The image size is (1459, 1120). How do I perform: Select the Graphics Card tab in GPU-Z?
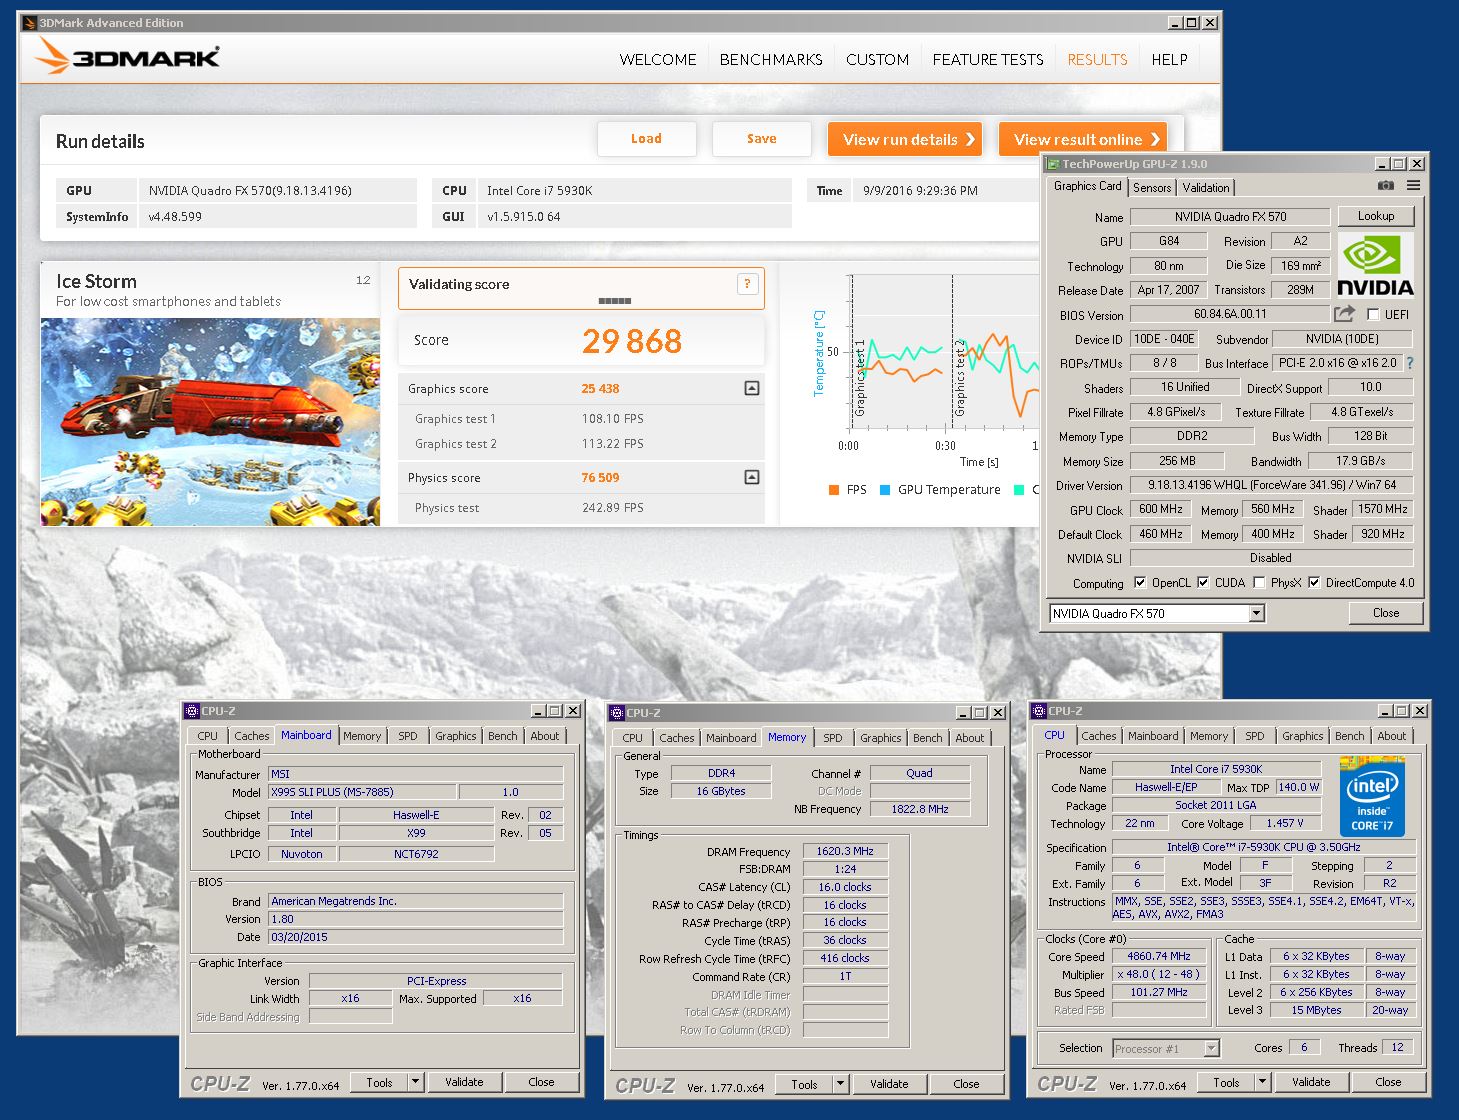click(x=1087, y=186)
